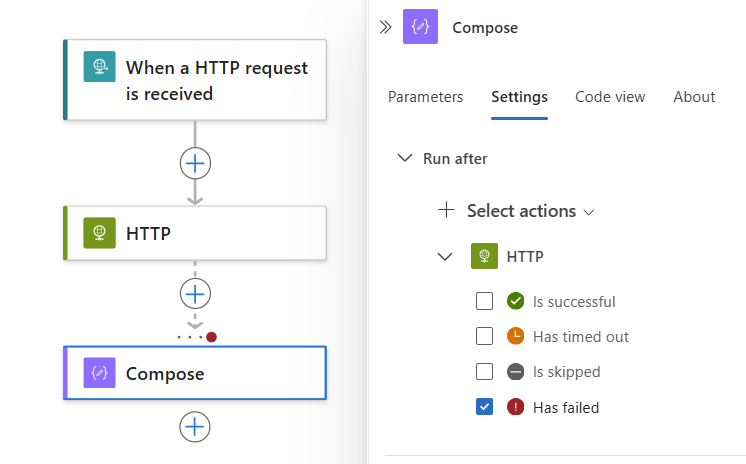The image size is (746, 464).
Task: Tick the "Is skipped" checkbox
Action: (x=485, y=371)
